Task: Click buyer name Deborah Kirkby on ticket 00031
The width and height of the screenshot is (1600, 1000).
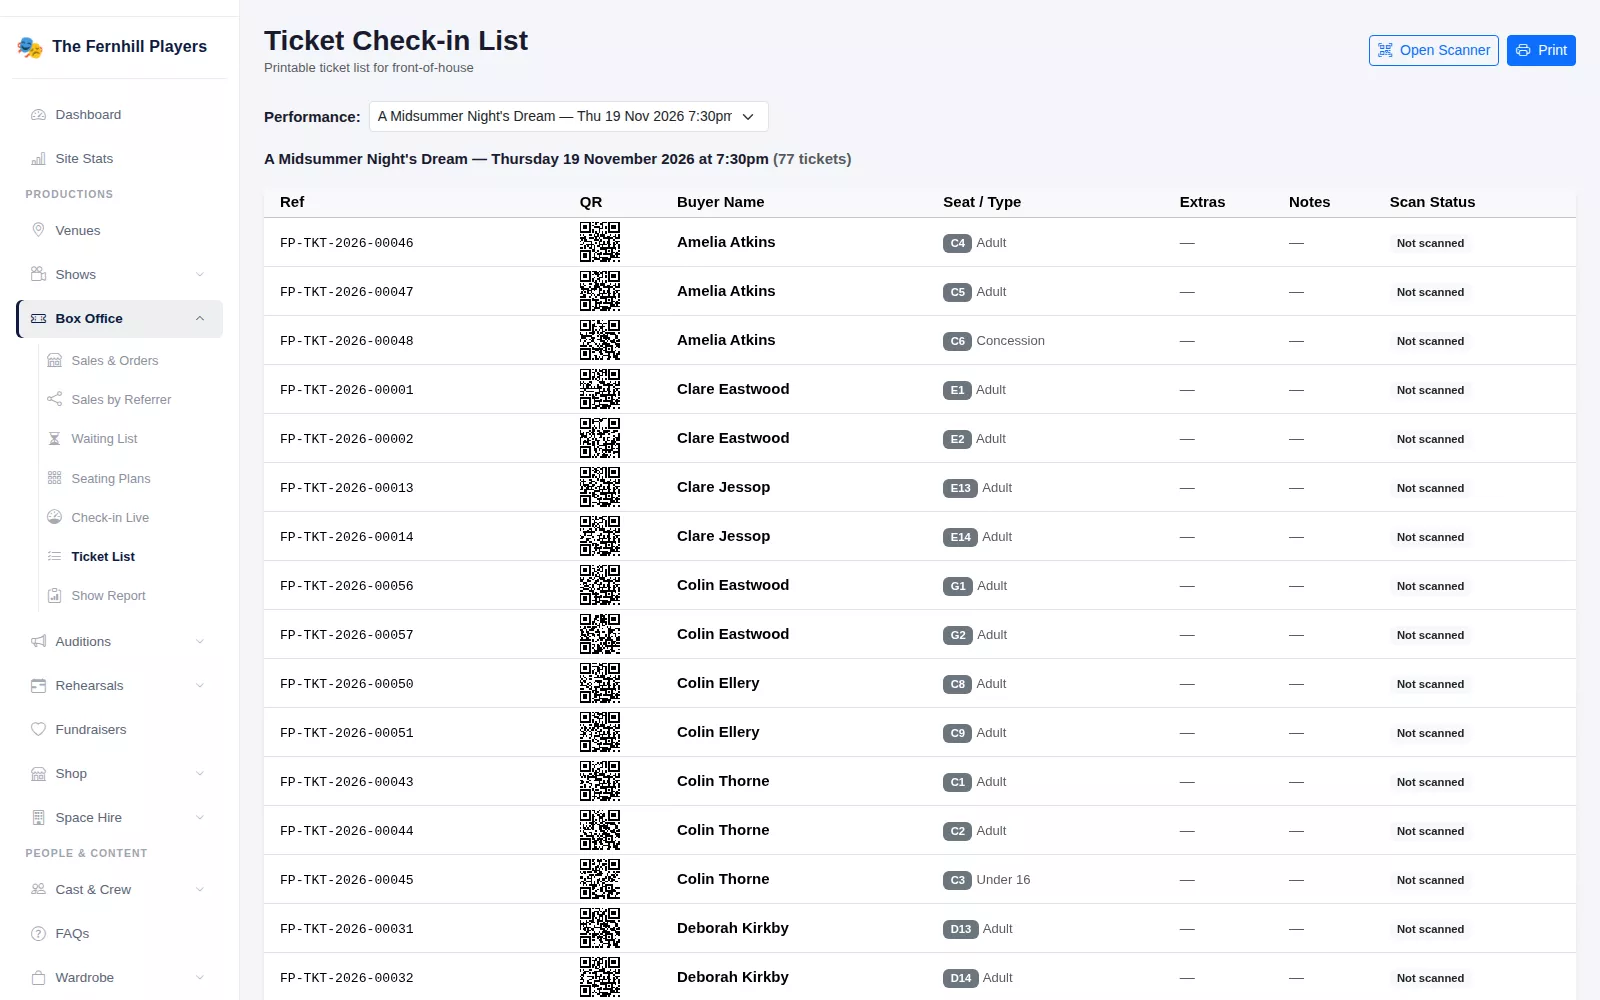Action: [733, 928]
